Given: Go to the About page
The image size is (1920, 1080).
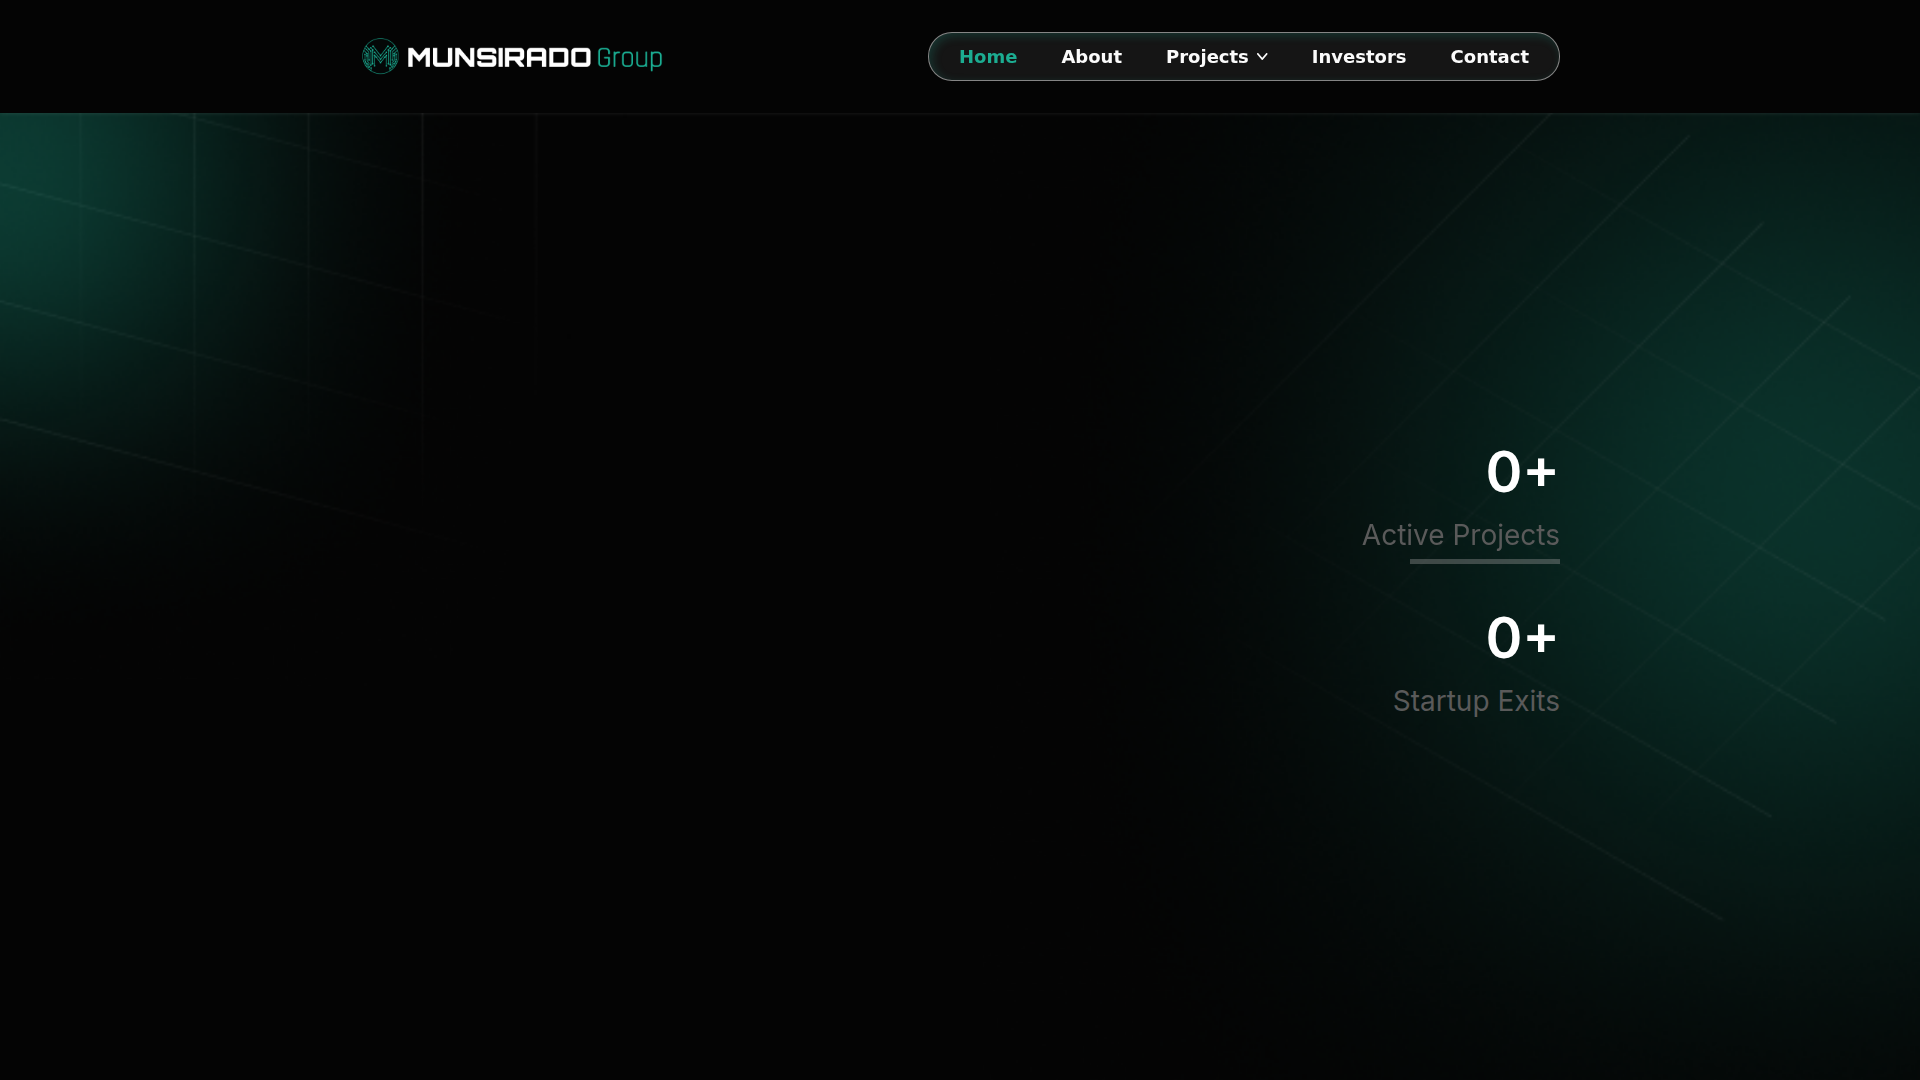Looking at the screenshot, I should click(1091, 57).
